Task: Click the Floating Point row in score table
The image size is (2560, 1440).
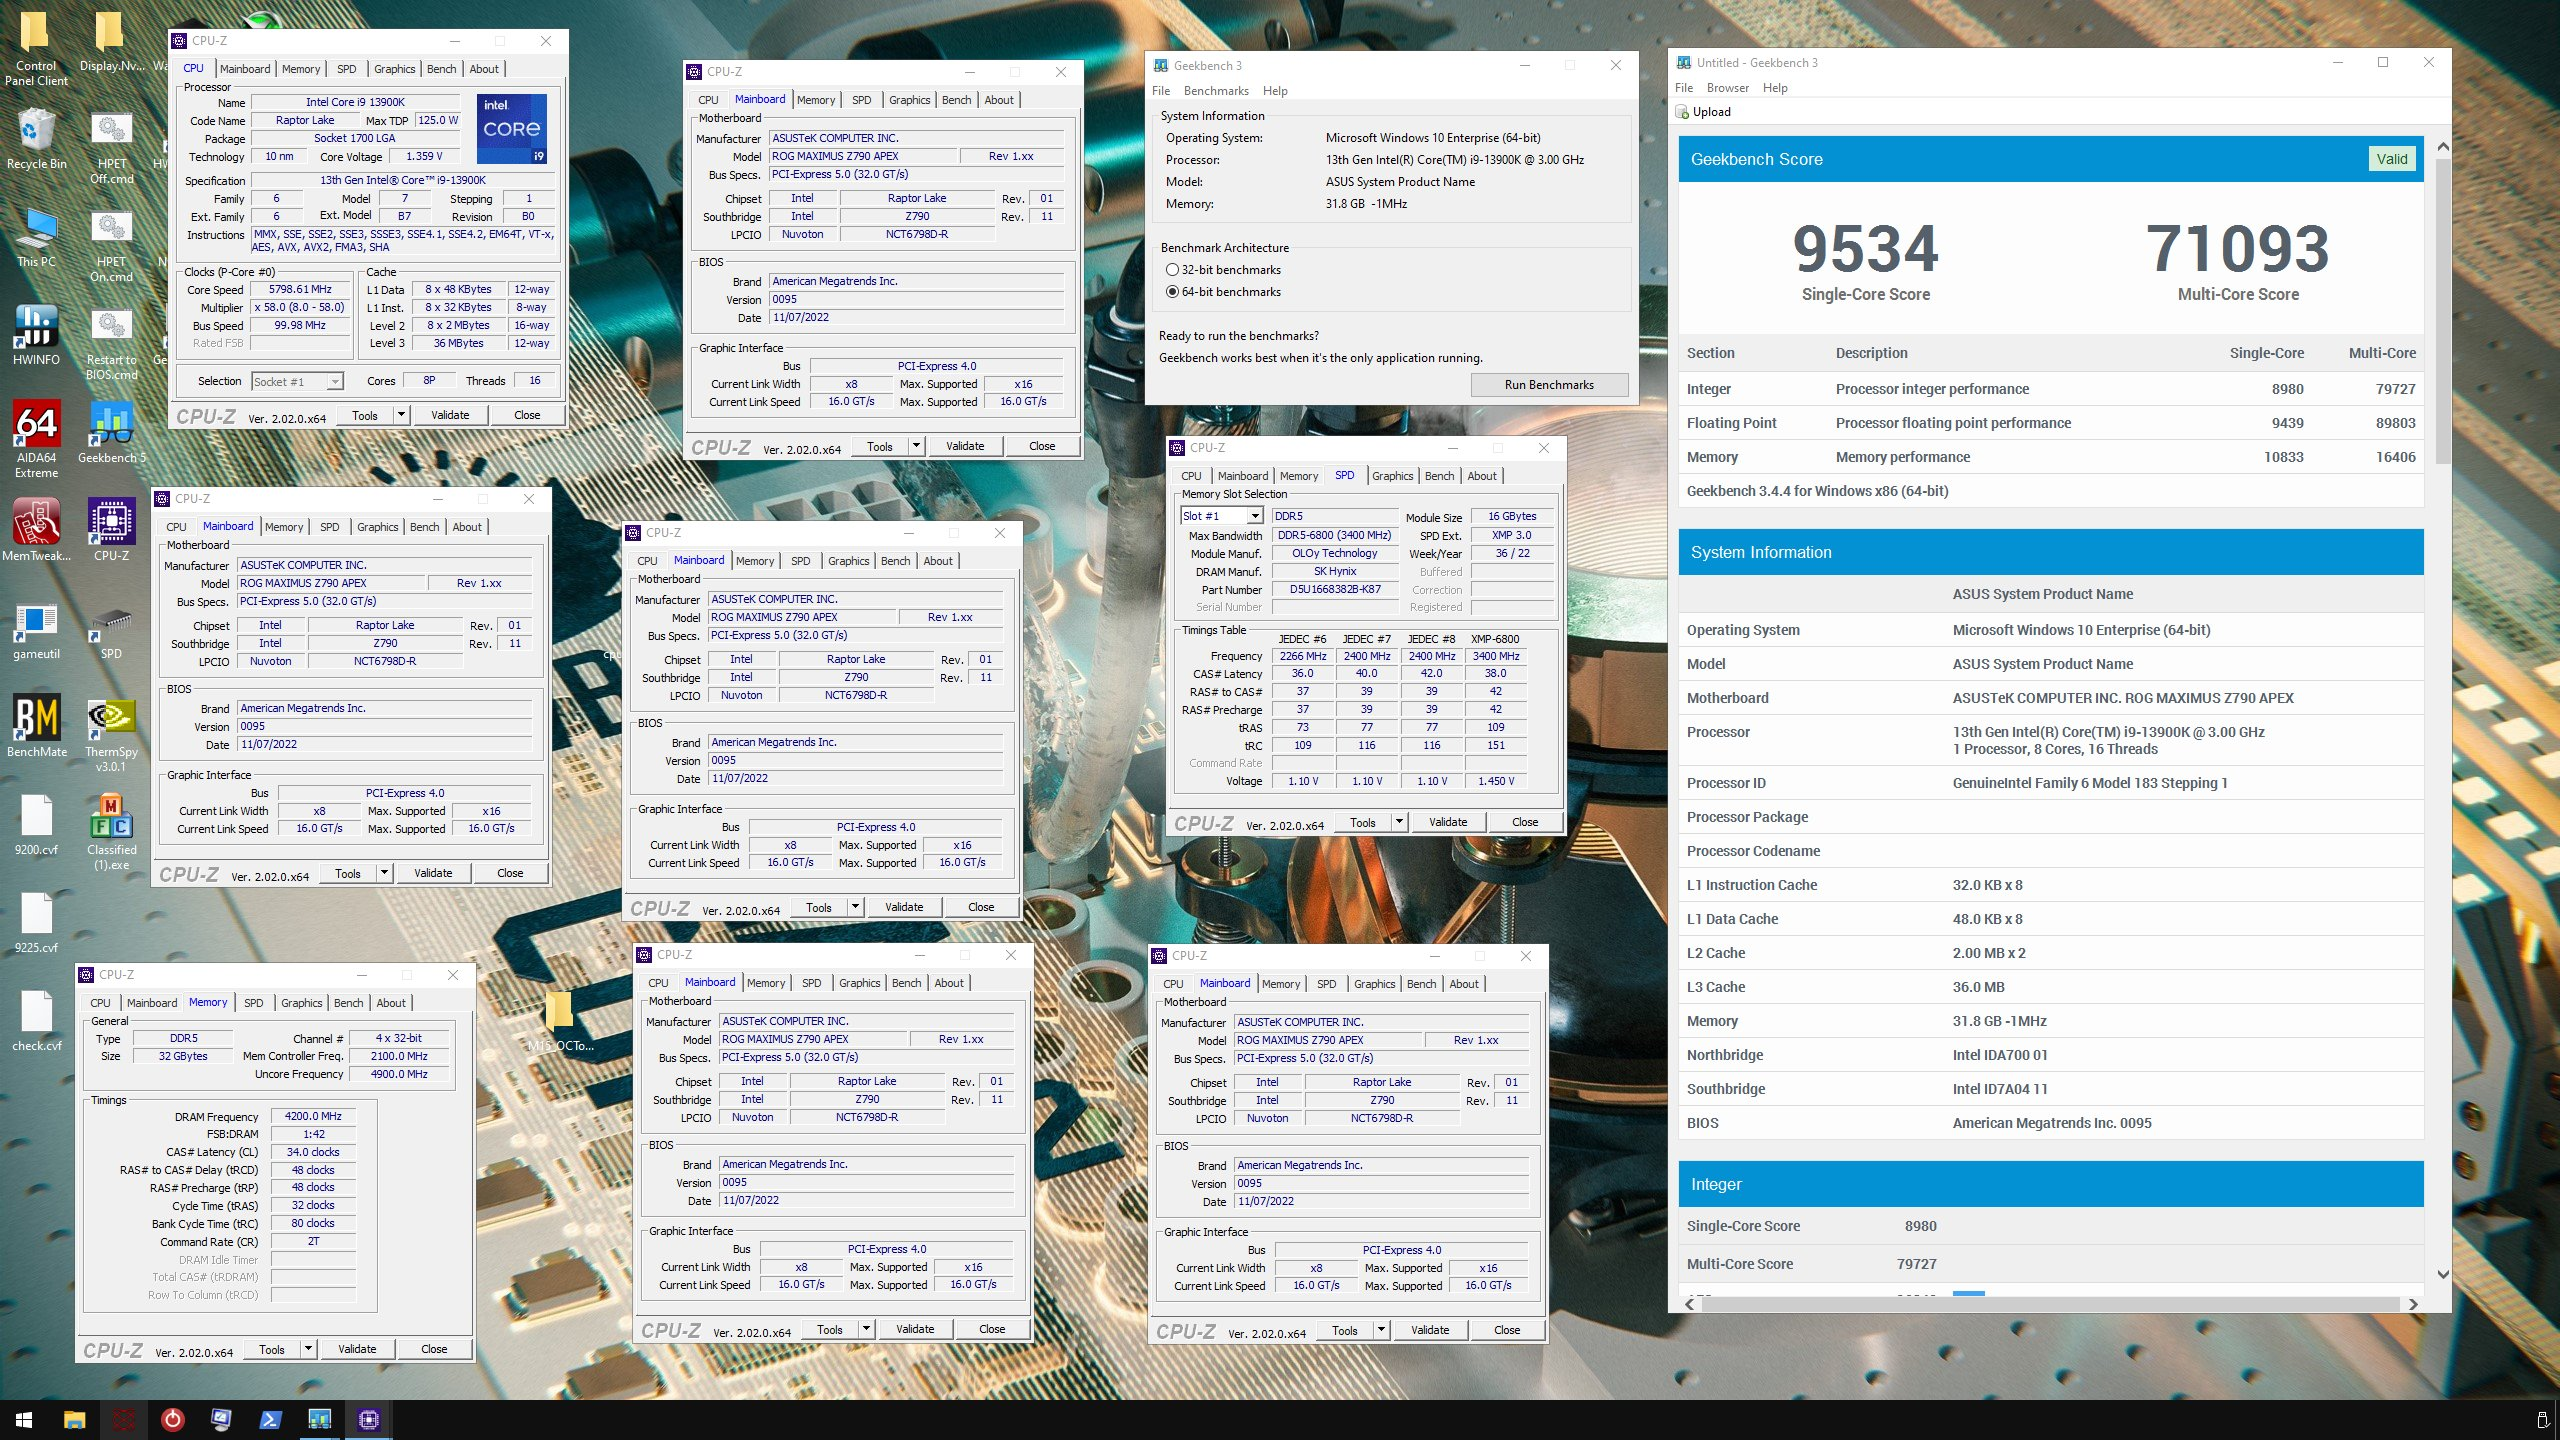Action: tap(2050, 423)
